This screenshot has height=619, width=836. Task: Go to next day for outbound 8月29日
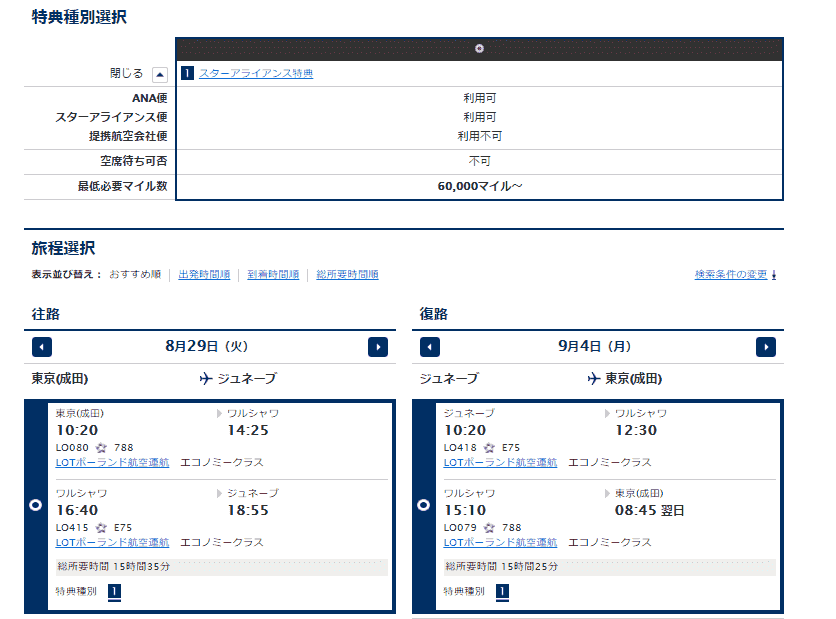tap(378, 347)
